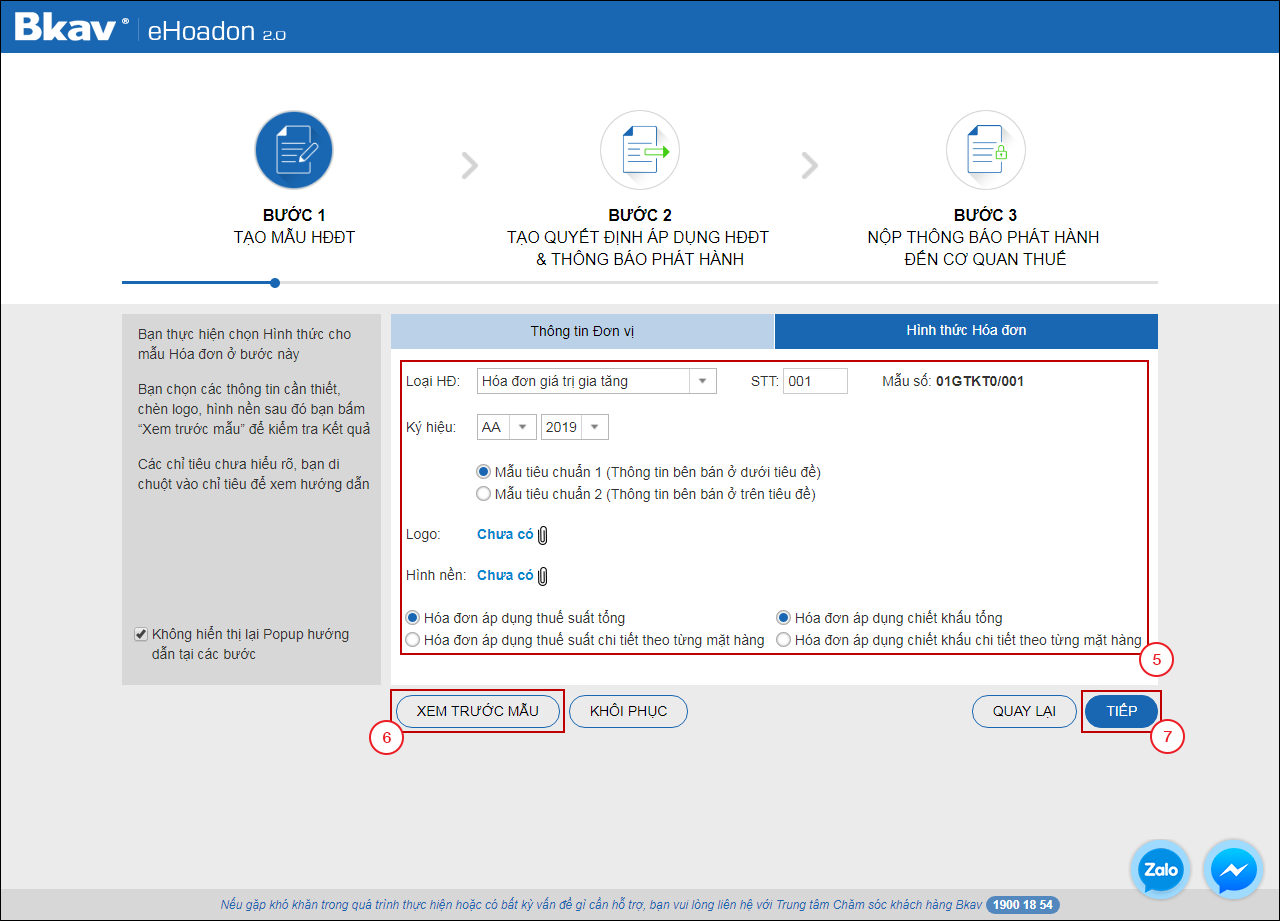The width and height of the screenshot is (1280, 921).
Task: Click the STT number field
Action: (816, 381)
